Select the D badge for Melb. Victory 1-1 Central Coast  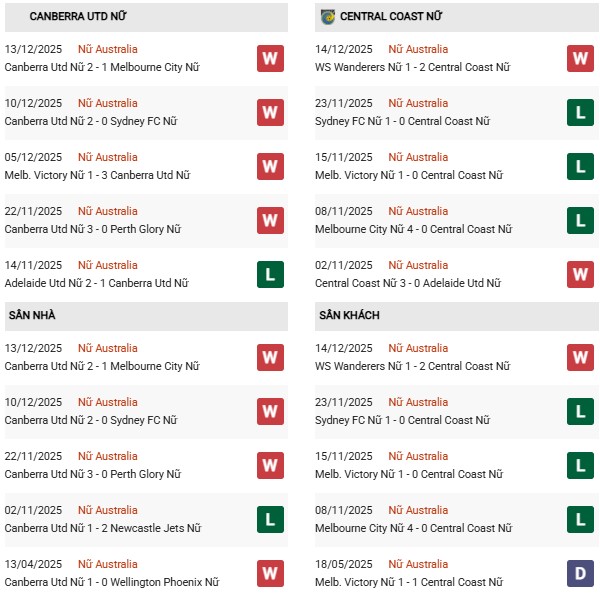coord(580,573)
